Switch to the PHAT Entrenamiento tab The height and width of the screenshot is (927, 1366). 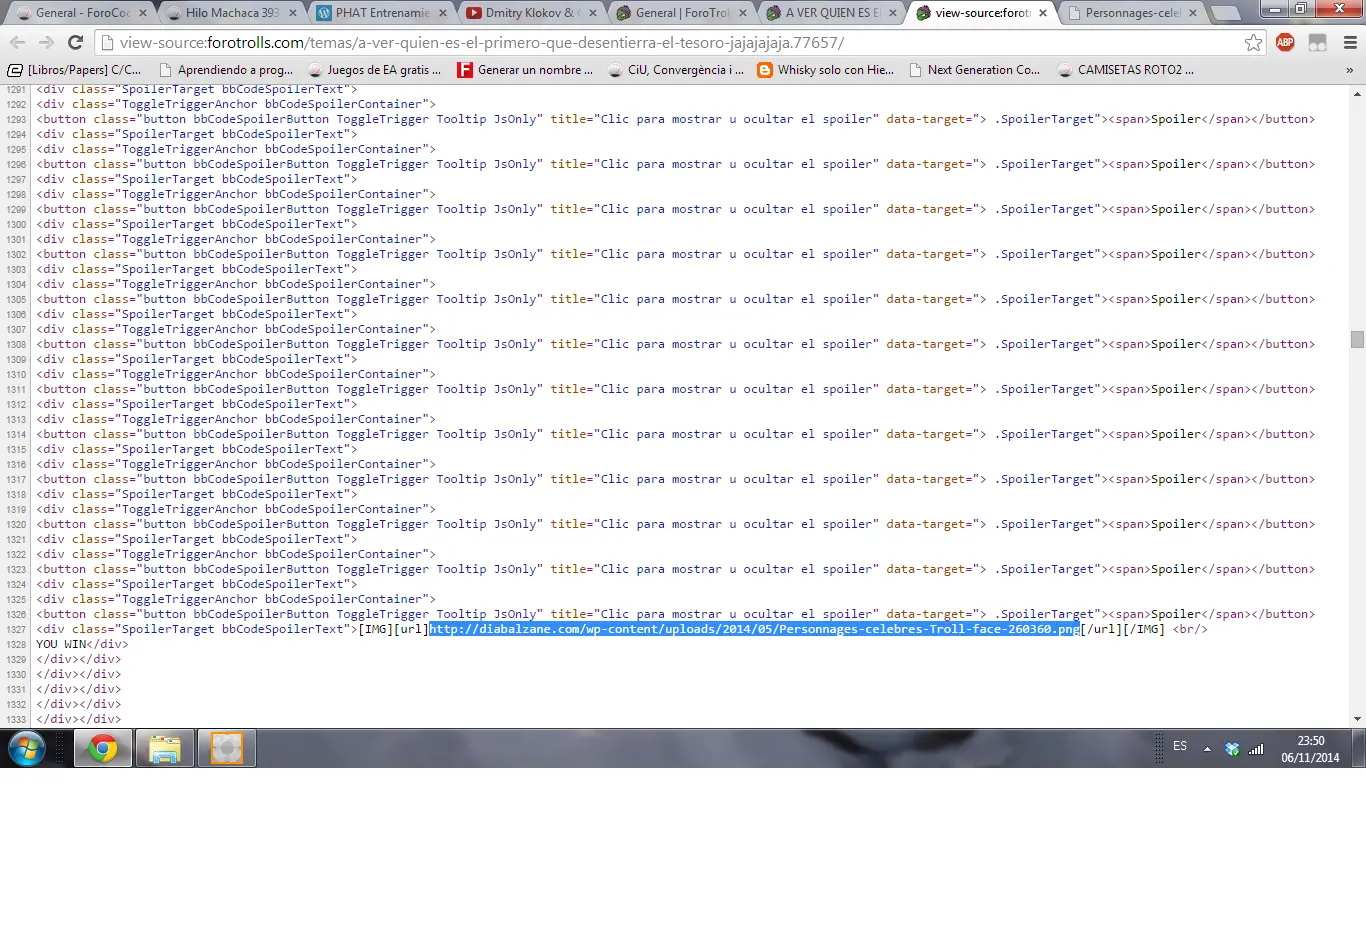(381, 13)
